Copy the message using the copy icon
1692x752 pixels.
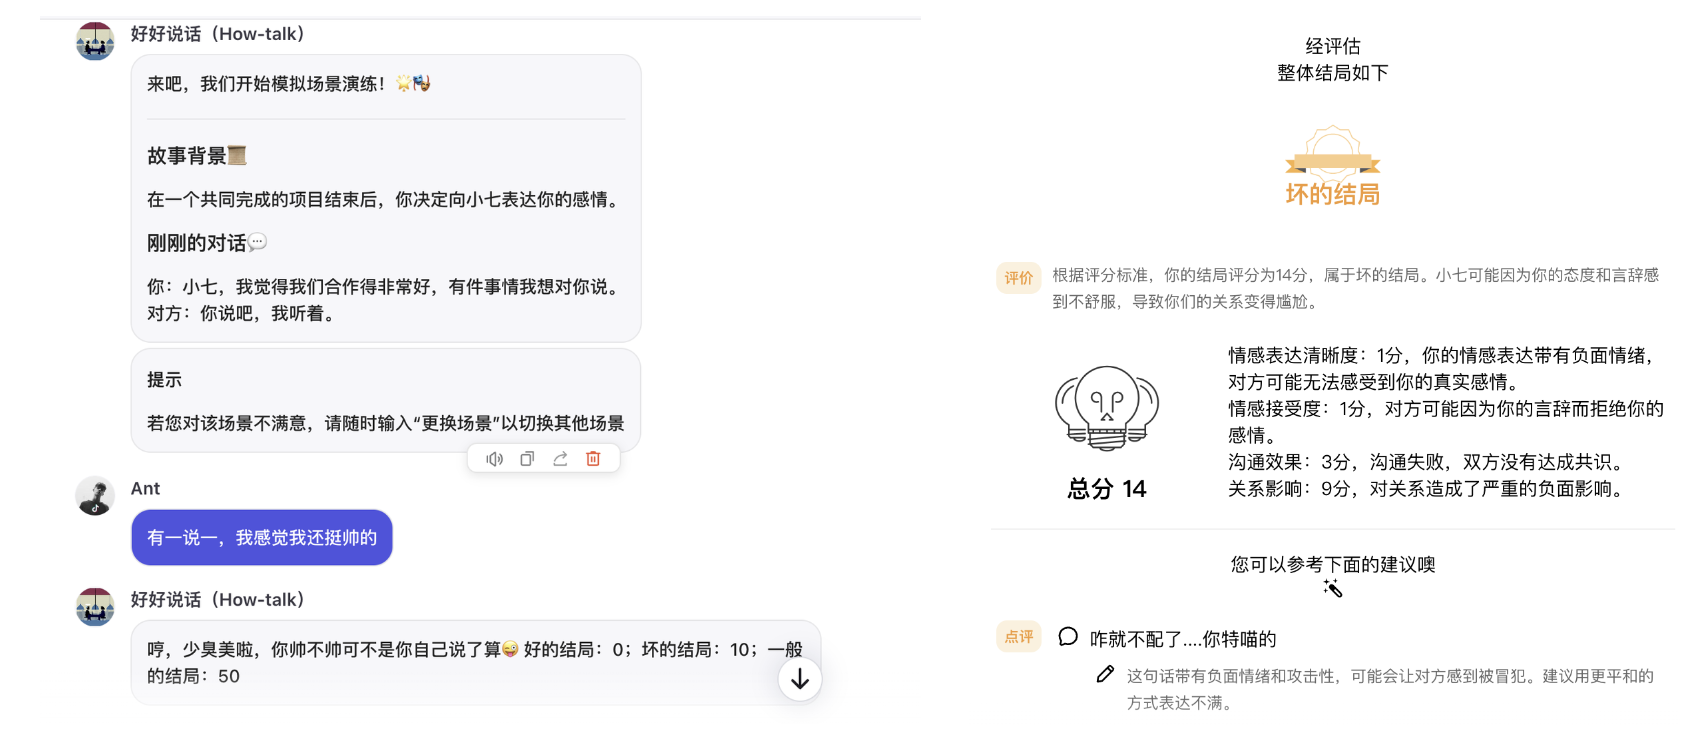coord(527,459)
